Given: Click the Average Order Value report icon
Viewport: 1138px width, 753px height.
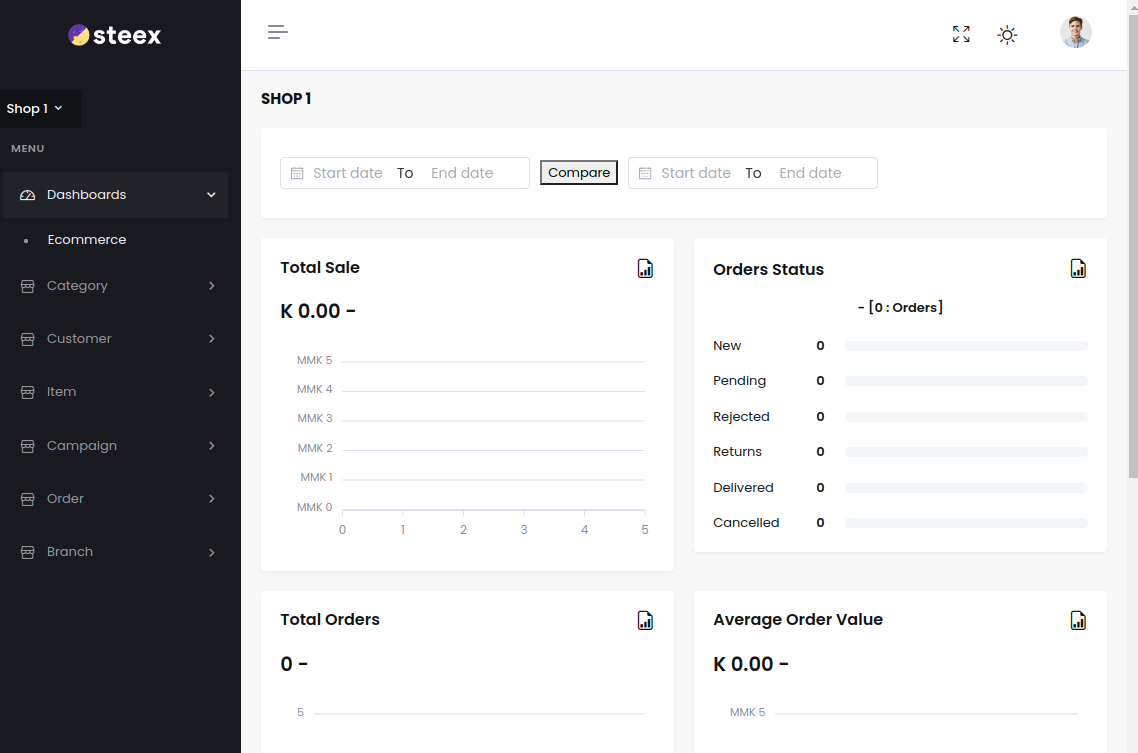Looking at the screenshot, I should click(x=1078, y=620).
